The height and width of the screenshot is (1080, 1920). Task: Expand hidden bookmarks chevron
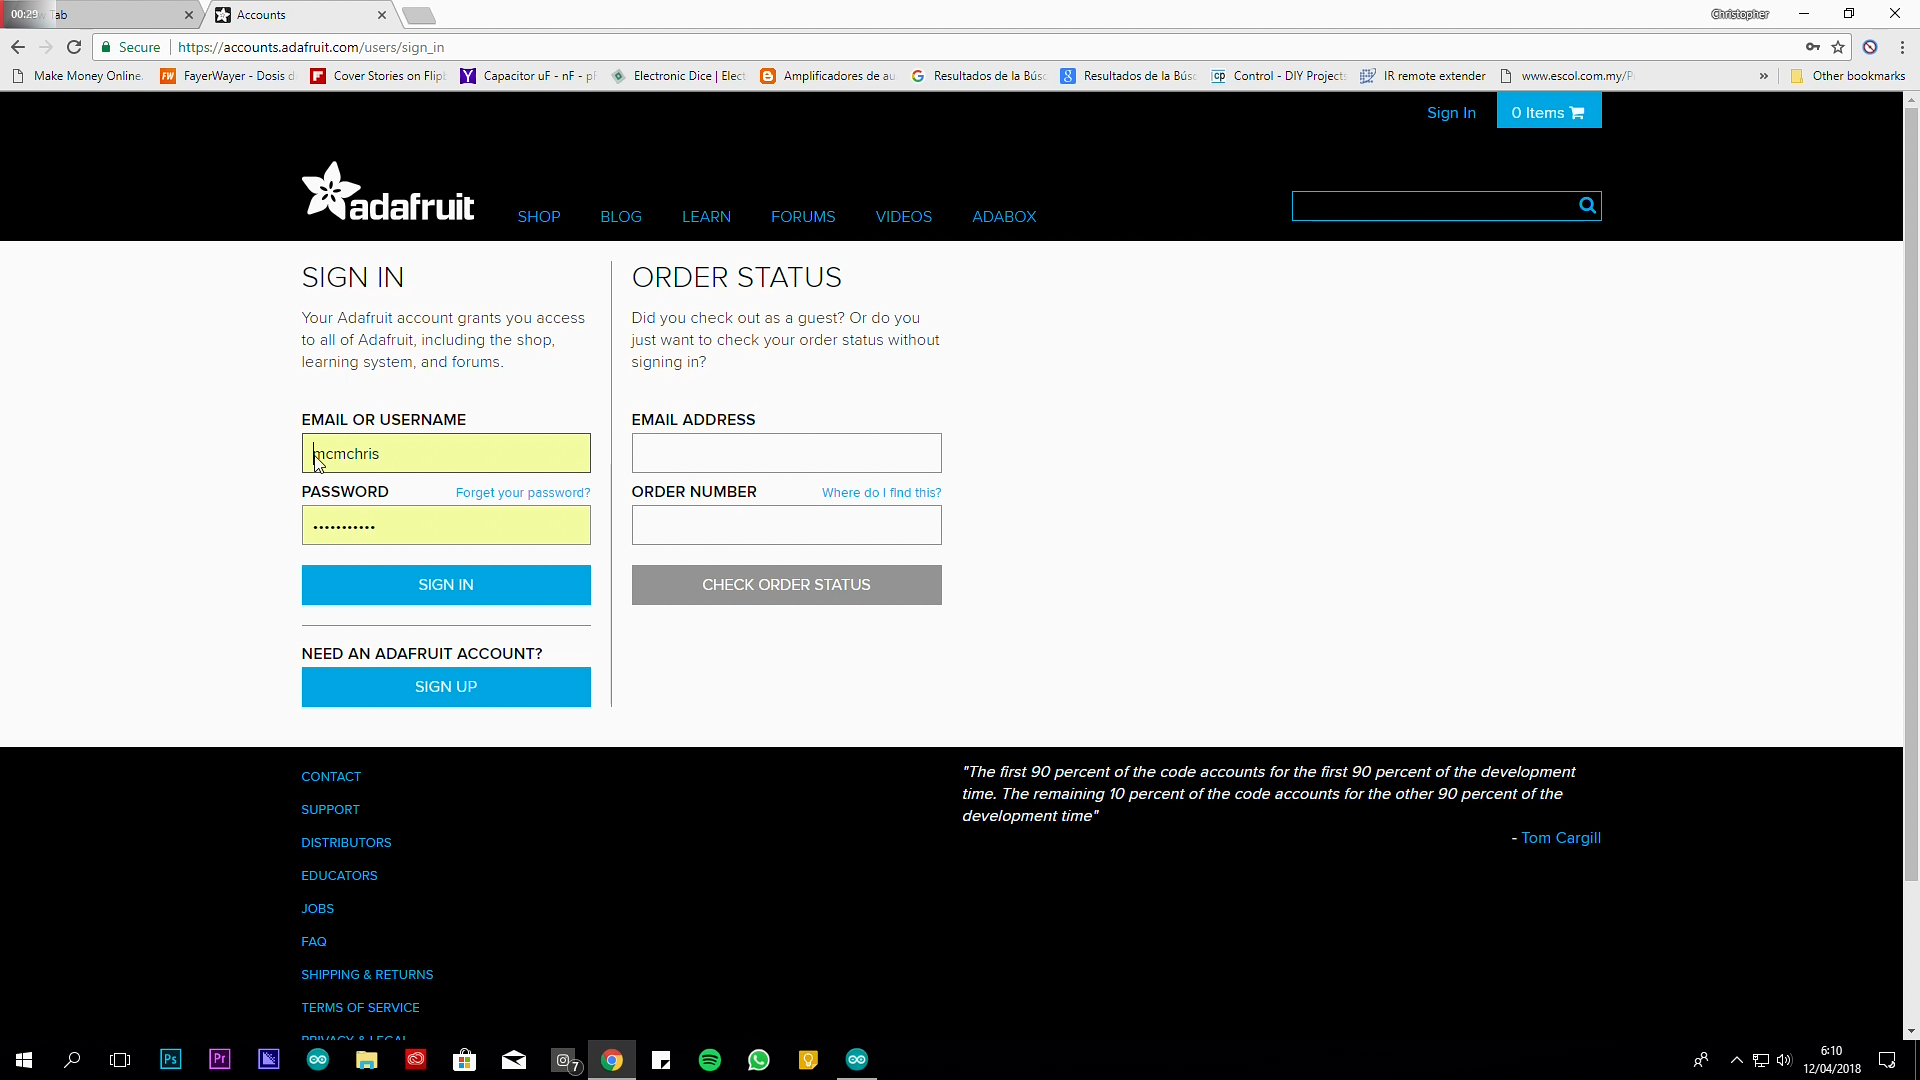click(1764, 76)
